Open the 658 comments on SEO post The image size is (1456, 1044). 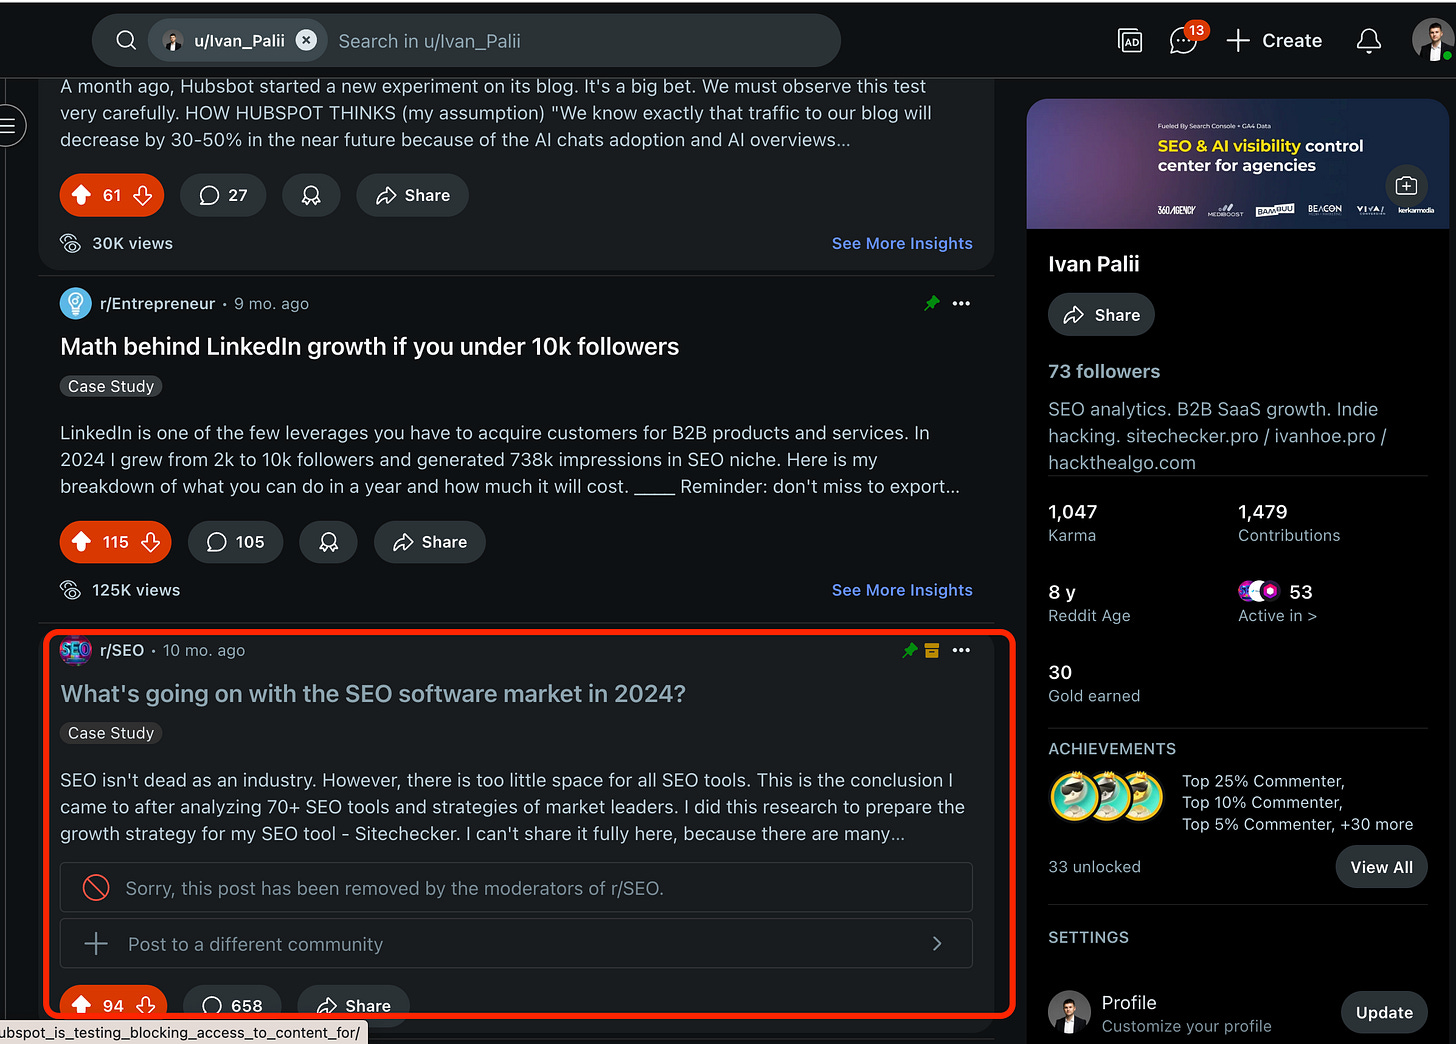tap(232, 1005)
